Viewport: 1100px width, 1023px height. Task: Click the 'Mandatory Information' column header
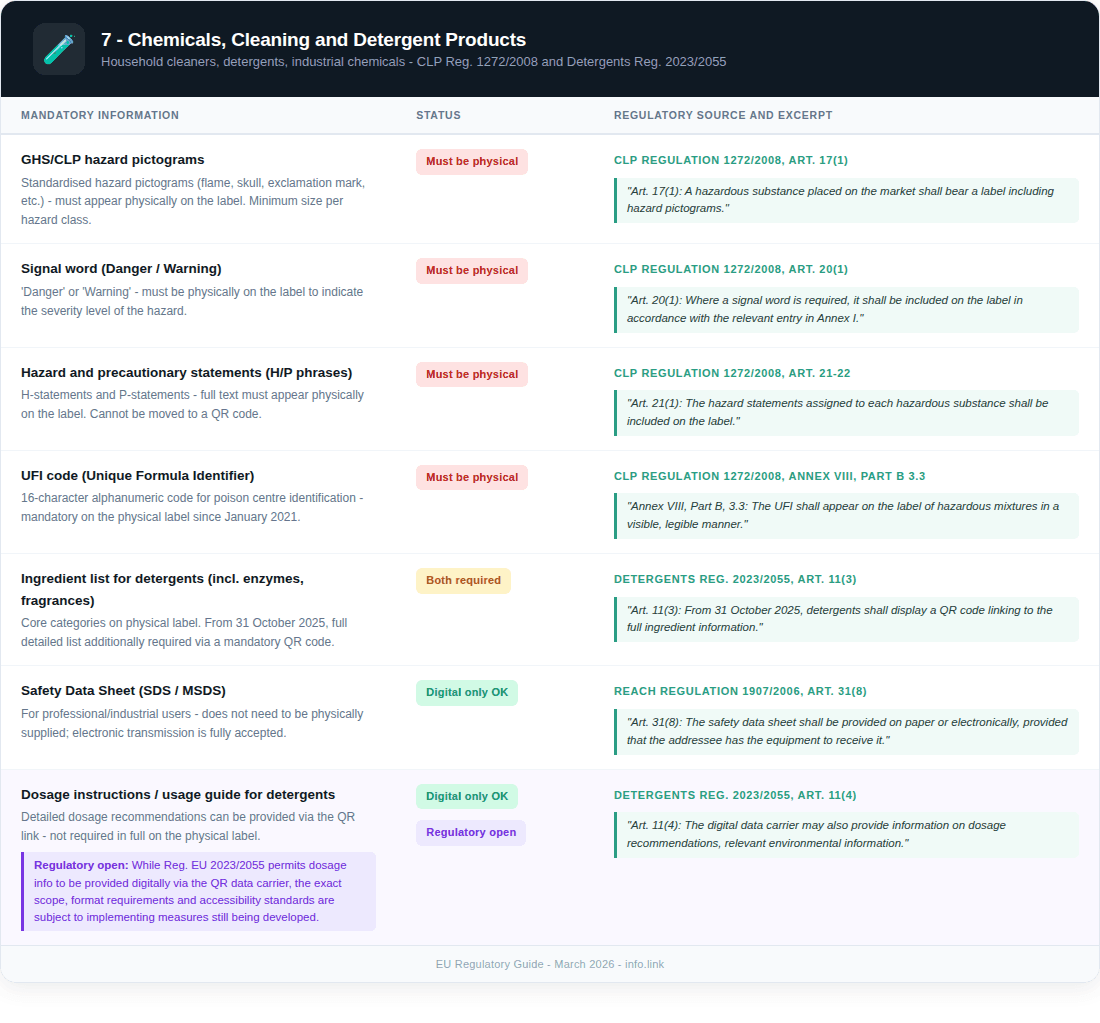[x=100, y=115]
